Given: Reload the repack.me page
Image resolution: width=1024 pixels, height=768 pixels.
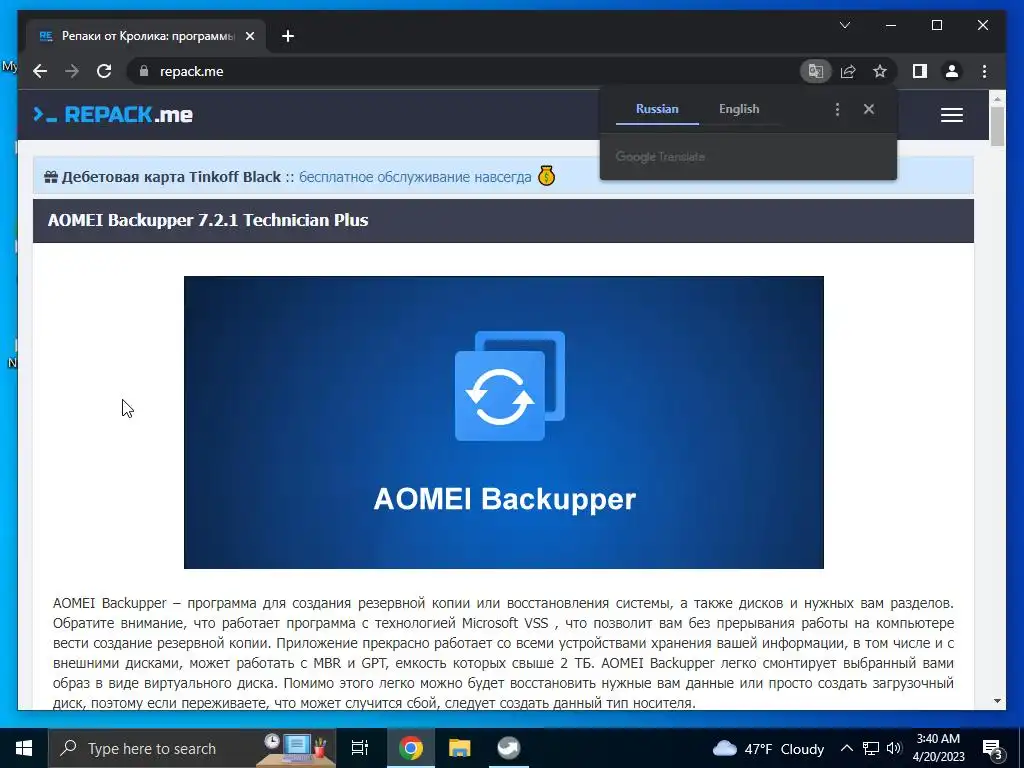Looking at the screenshot, I should 104,71.
